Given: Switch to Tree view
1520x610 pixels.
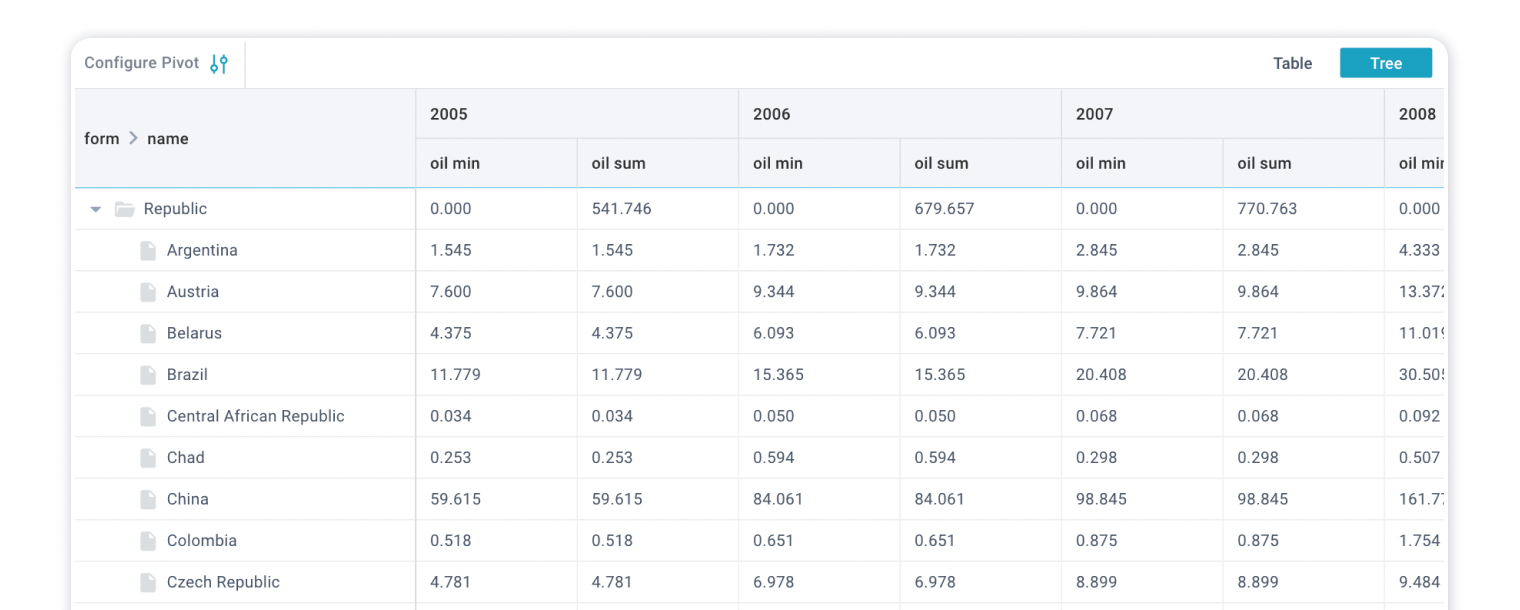Looking at the screenshot, I should 1386,63.
